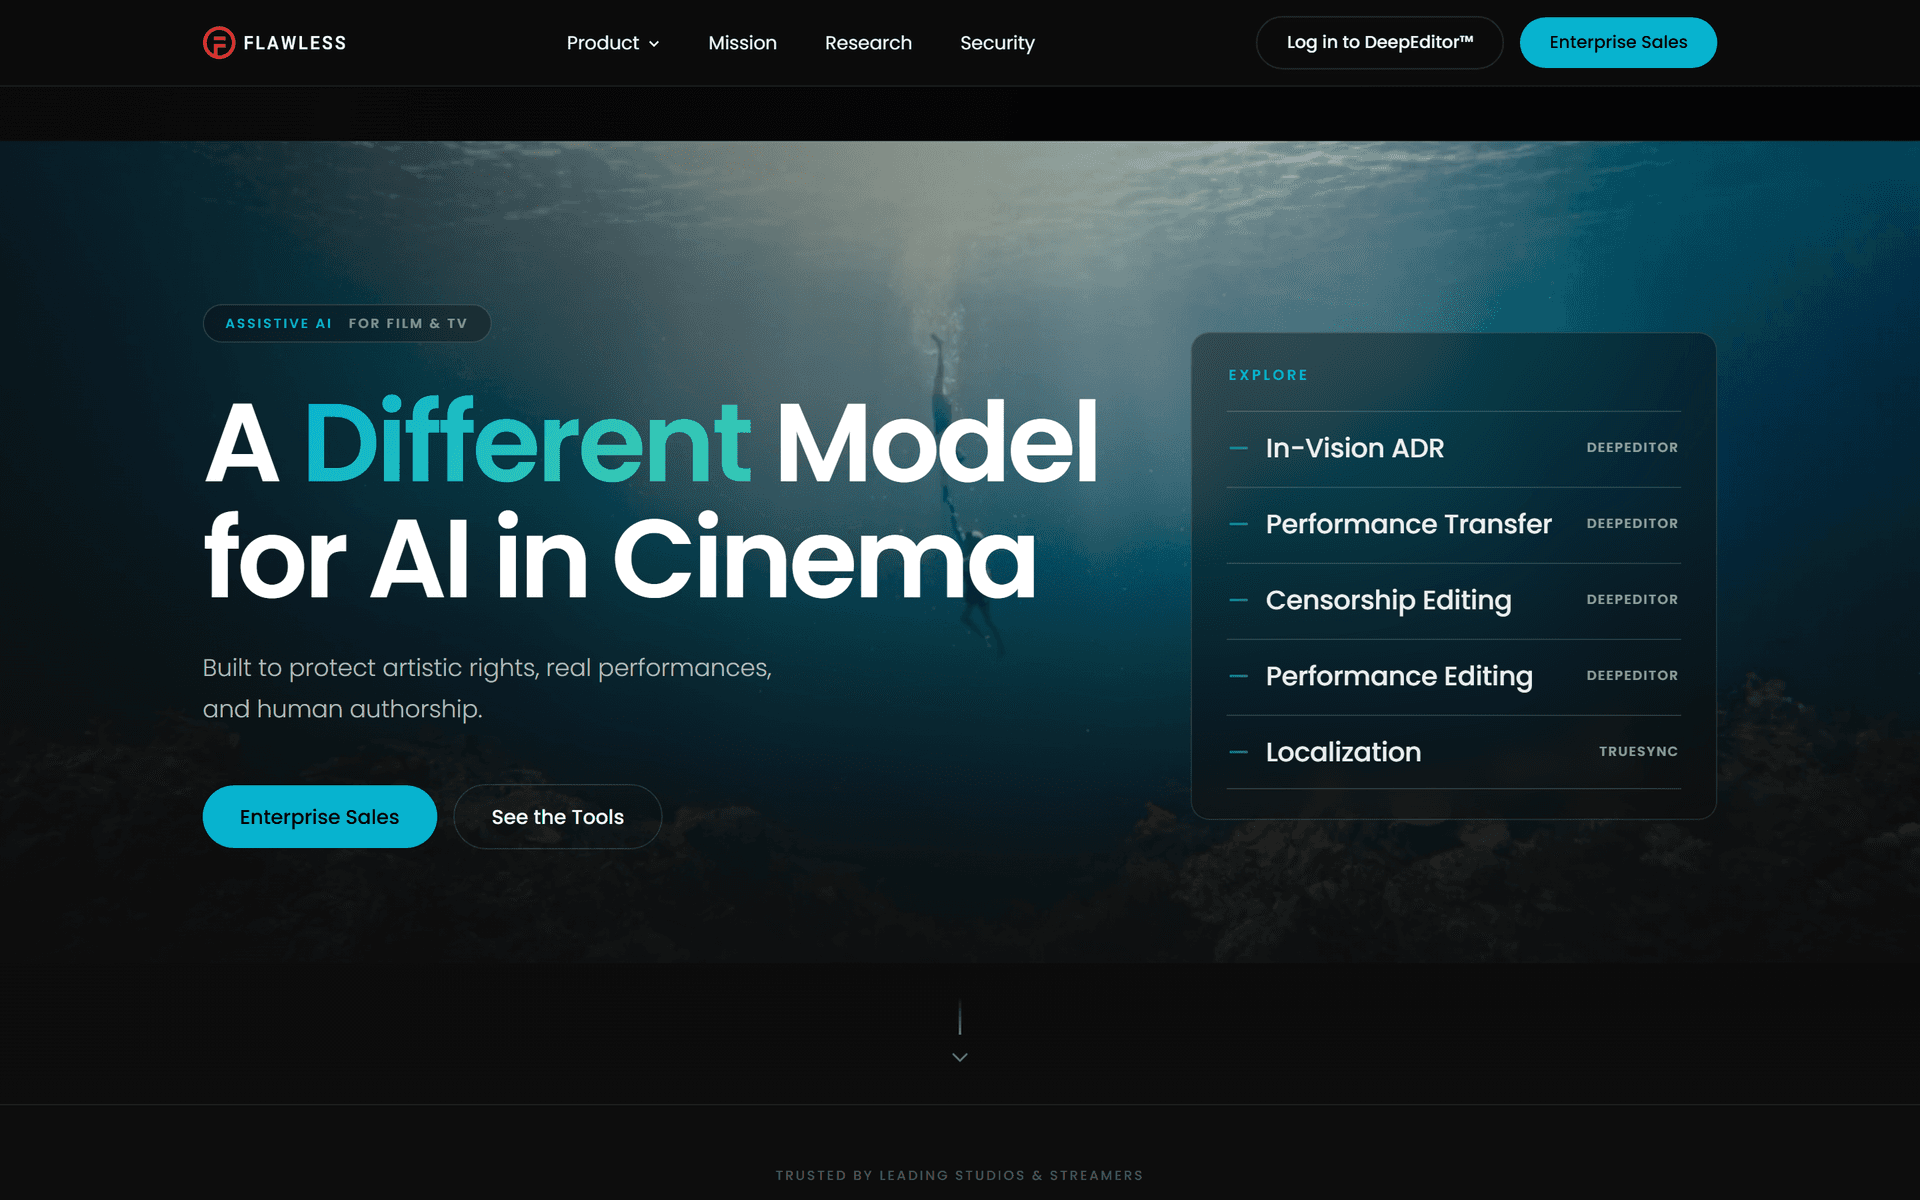Open the Mission page
Screen dimensions: 1920x1200
click(742, 43)
